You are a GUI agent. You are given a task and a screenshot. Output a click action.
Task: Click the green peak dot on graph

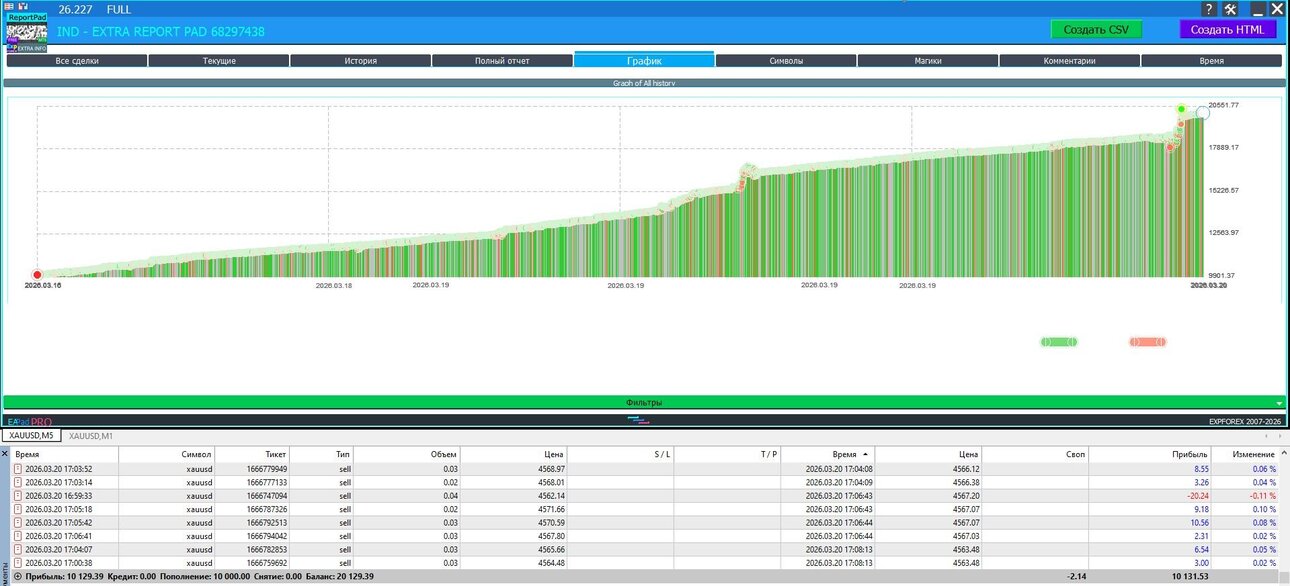point(1181,108)
